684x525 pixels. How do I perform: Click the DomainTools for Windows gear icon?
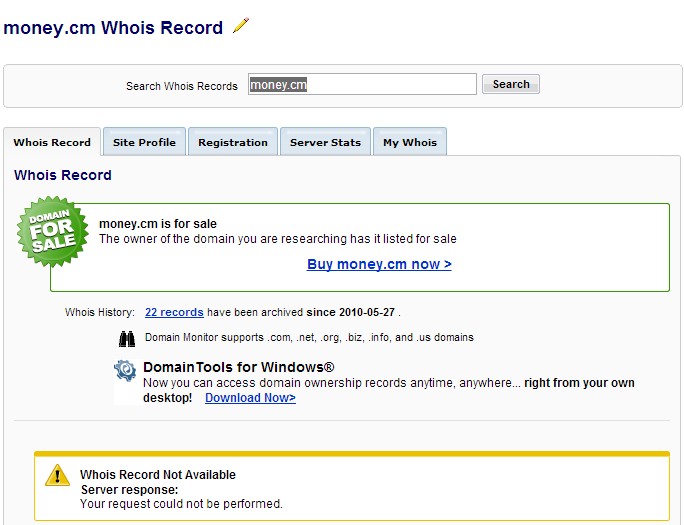(x=125, y=371)
